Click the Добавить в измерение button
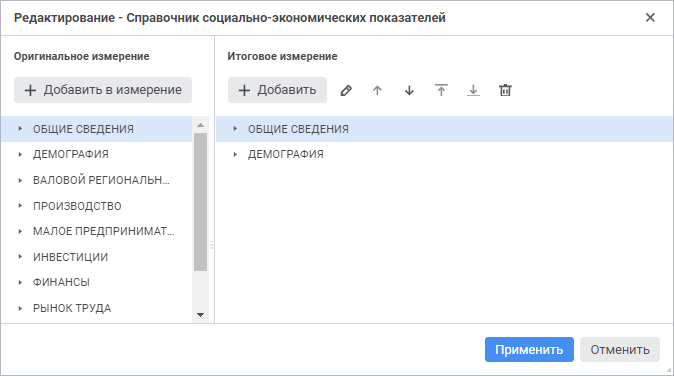This screenshot has height=376, width=674. 103,90
